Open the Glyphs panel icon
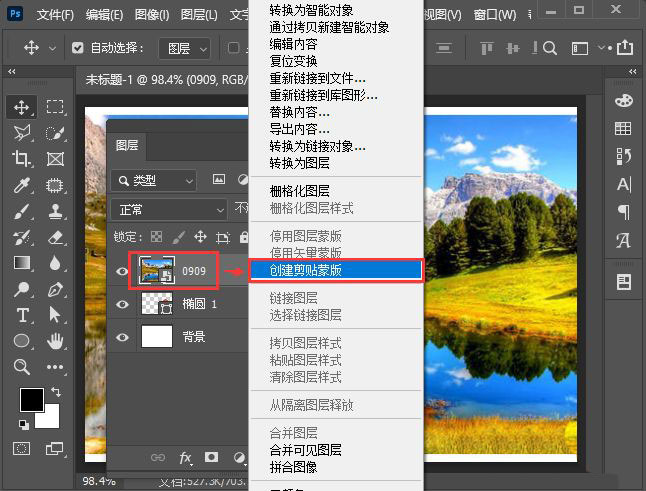This screenshot has width=646, height=491. pos(623,241)
